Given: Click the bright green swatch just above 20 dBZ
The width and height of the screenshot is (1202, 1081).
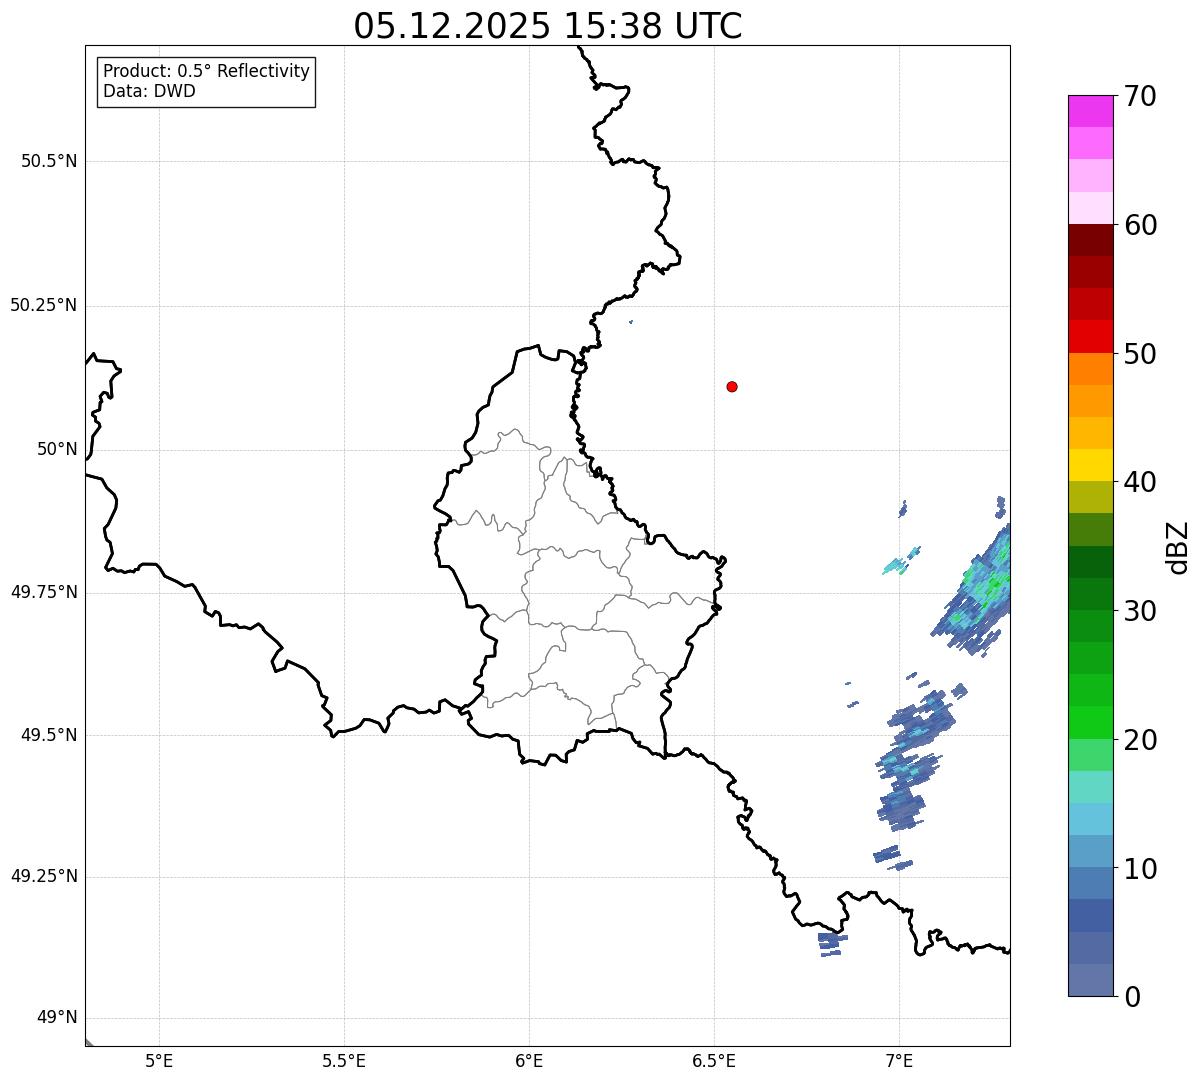Looking at the screenshot, I should coord(1090,722).
